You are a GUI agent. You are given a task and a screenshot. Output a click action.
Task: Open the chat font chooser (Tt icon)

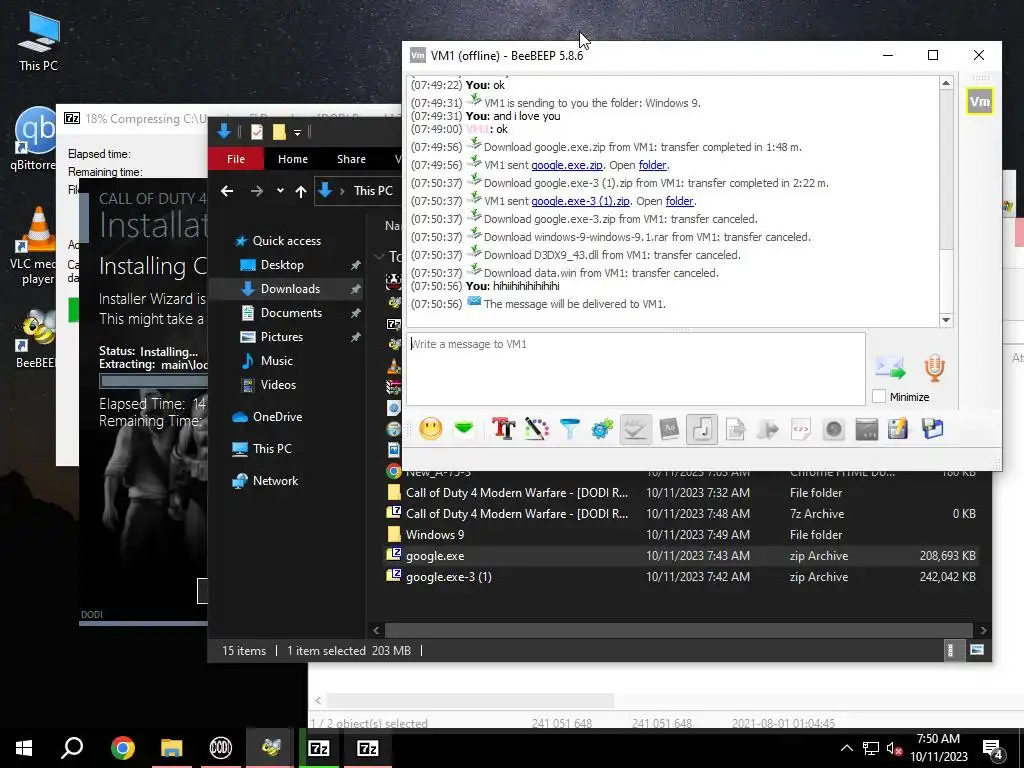coord(504,429)
